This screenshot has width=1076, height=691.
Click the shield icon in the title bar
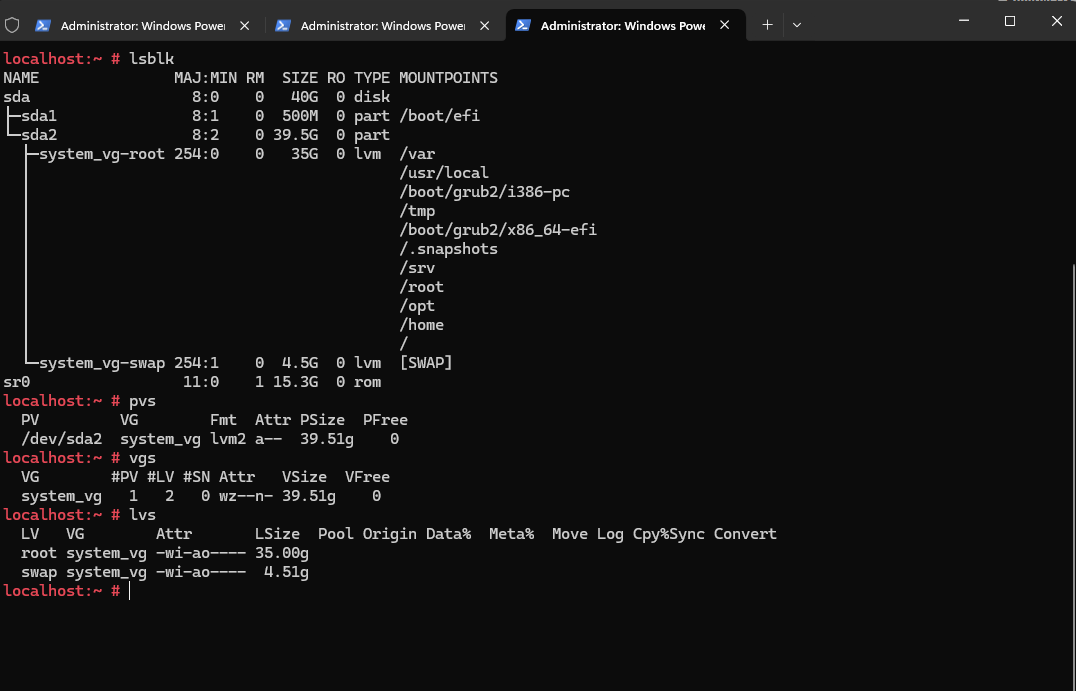point(12,25)
